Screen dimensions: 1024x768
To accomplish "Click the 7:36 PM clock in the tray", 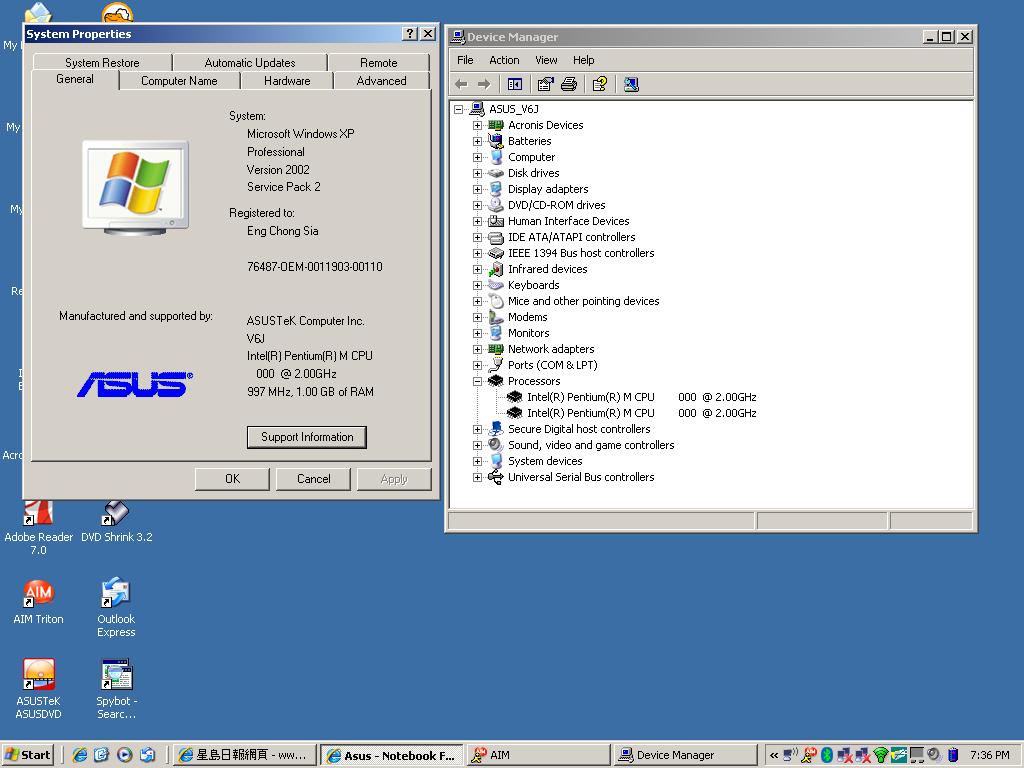I will click(989, 755).
